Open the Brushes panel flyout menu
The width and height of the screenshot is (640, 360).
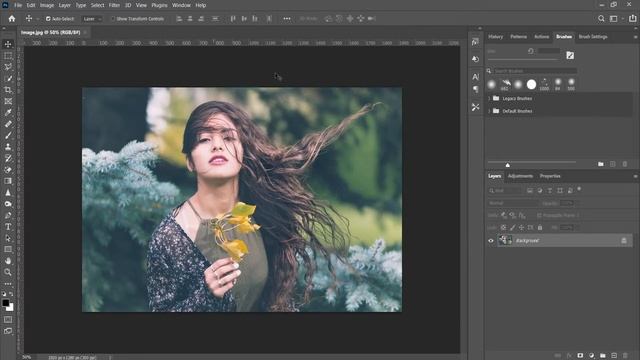[x=636, y=37]
